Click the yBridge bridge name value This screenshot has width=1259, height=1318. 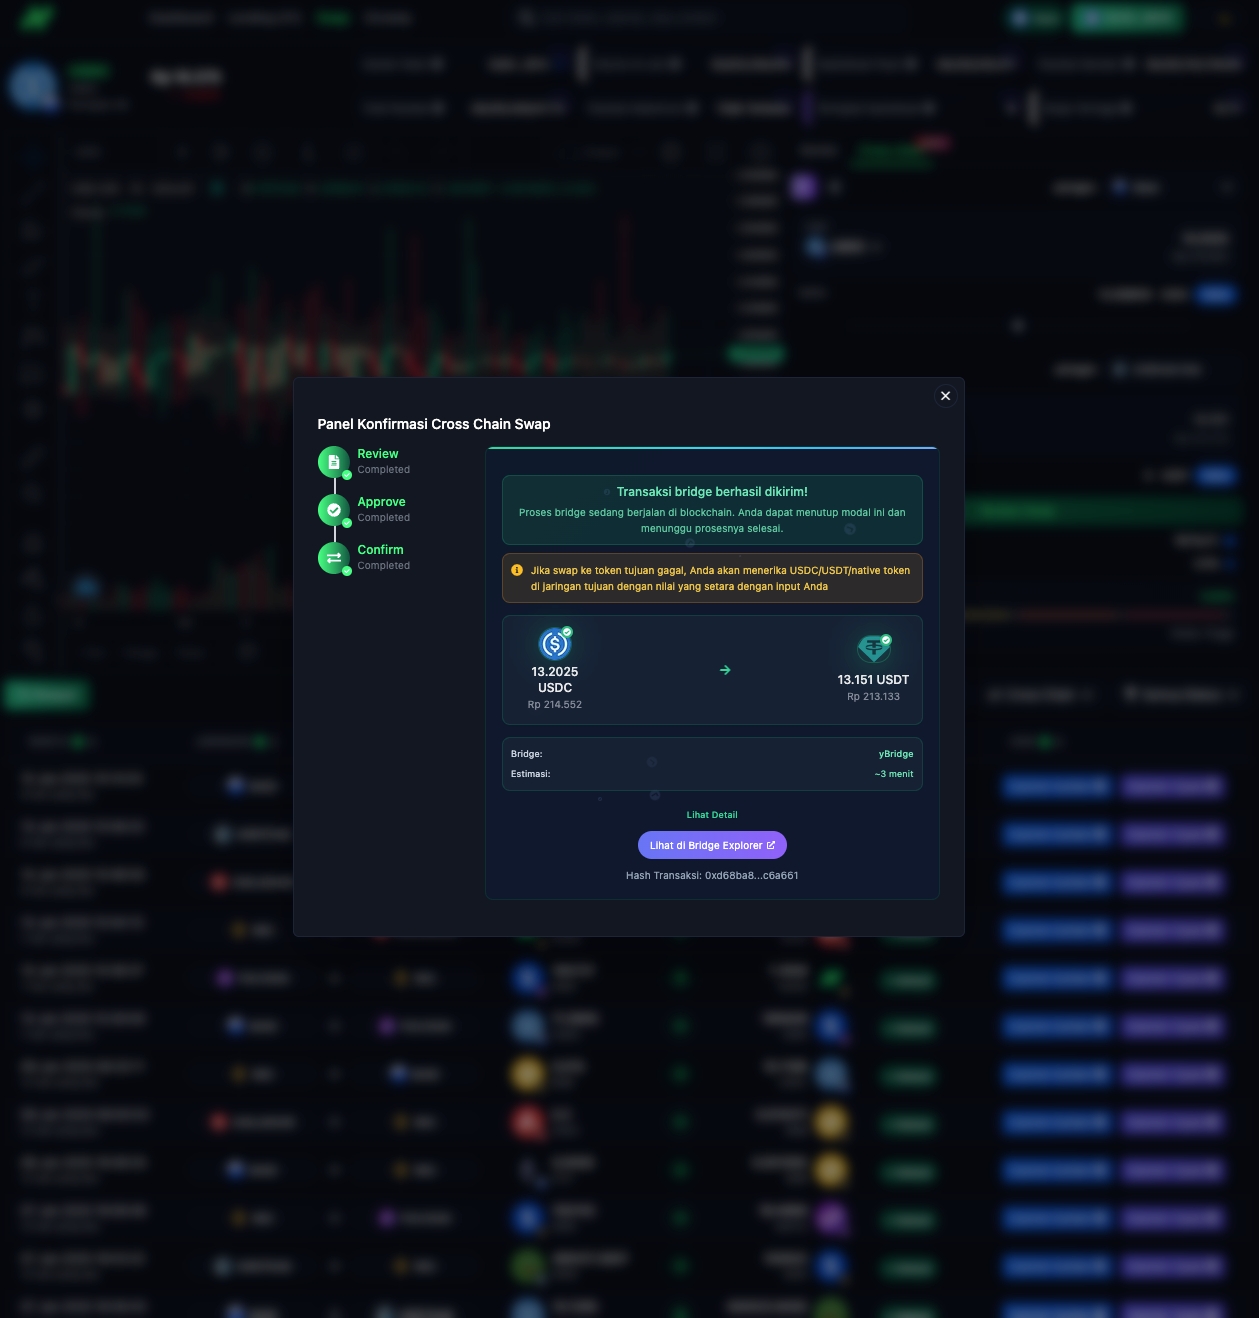click(x=895, y=754)
